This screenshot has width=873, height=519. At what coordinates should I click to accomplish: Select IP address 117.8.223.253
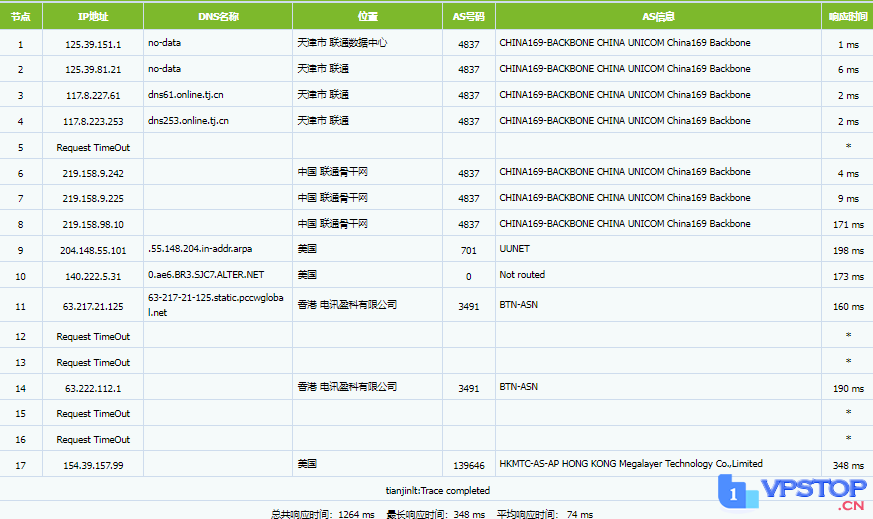coord(93,121)
